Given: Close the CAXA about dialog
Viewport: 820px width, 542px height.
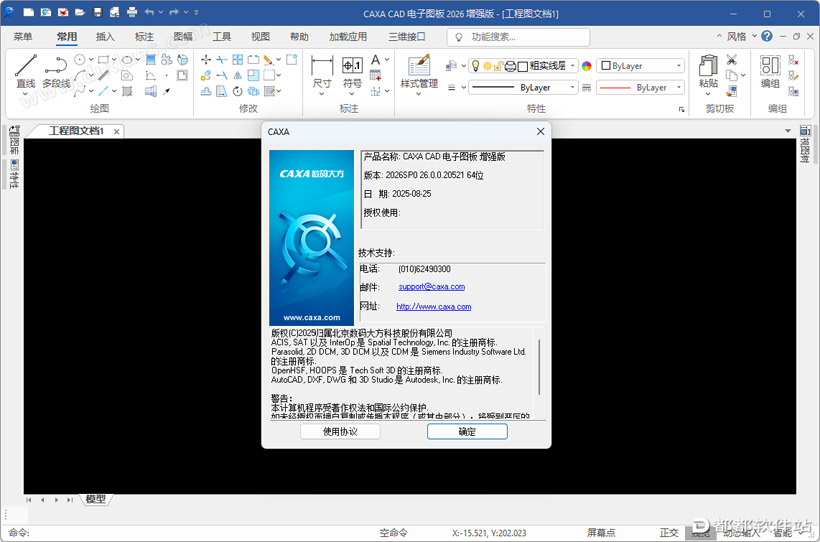Looking at the screenshot, I should coord(540,131).
